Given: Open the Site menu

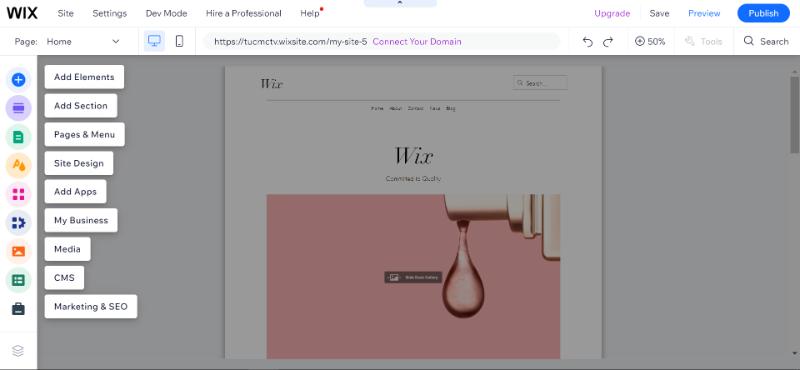Looking at the screenshot, I should 65,13.
